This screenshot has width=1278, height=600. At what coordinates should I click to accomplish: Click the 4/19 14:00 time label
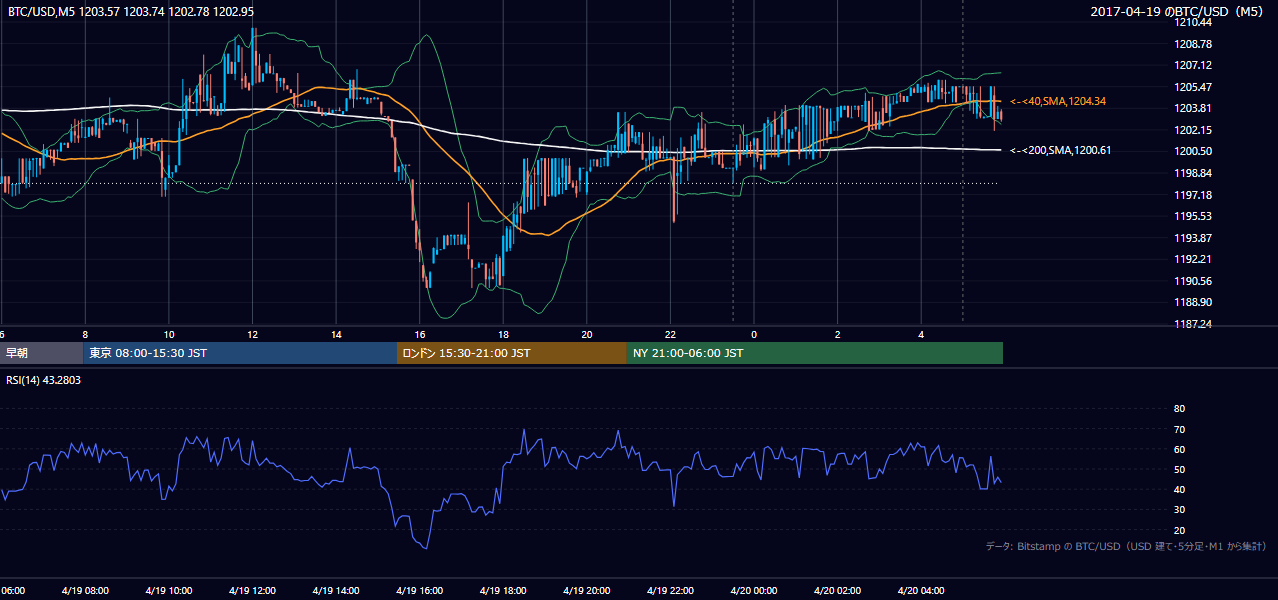click(x=335, y=591)
